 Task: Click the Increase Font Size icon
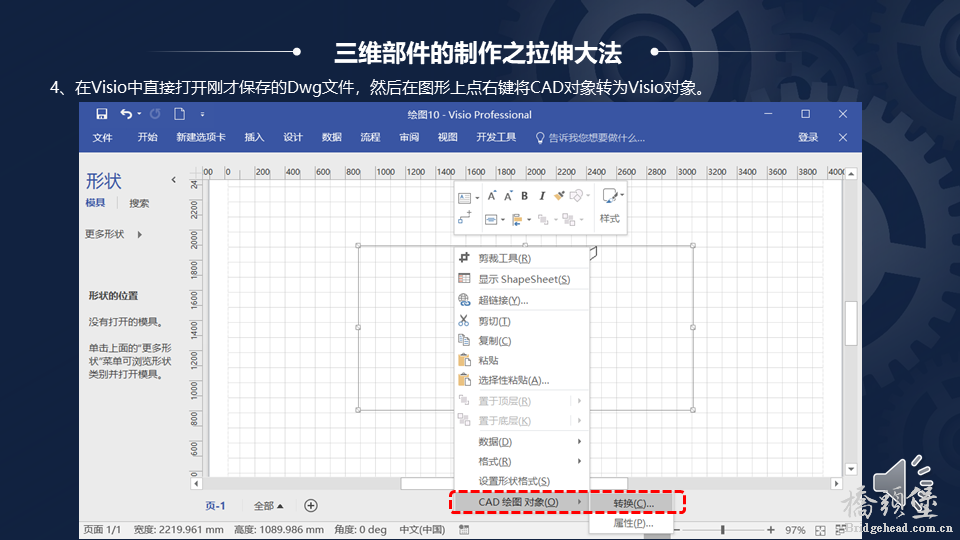coord(491,196)
